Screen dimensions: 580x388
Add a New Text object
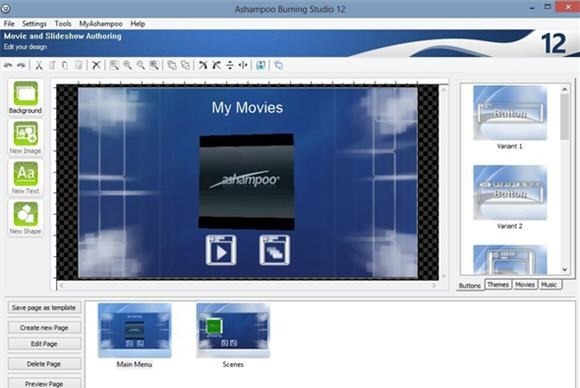click(26, 178)
